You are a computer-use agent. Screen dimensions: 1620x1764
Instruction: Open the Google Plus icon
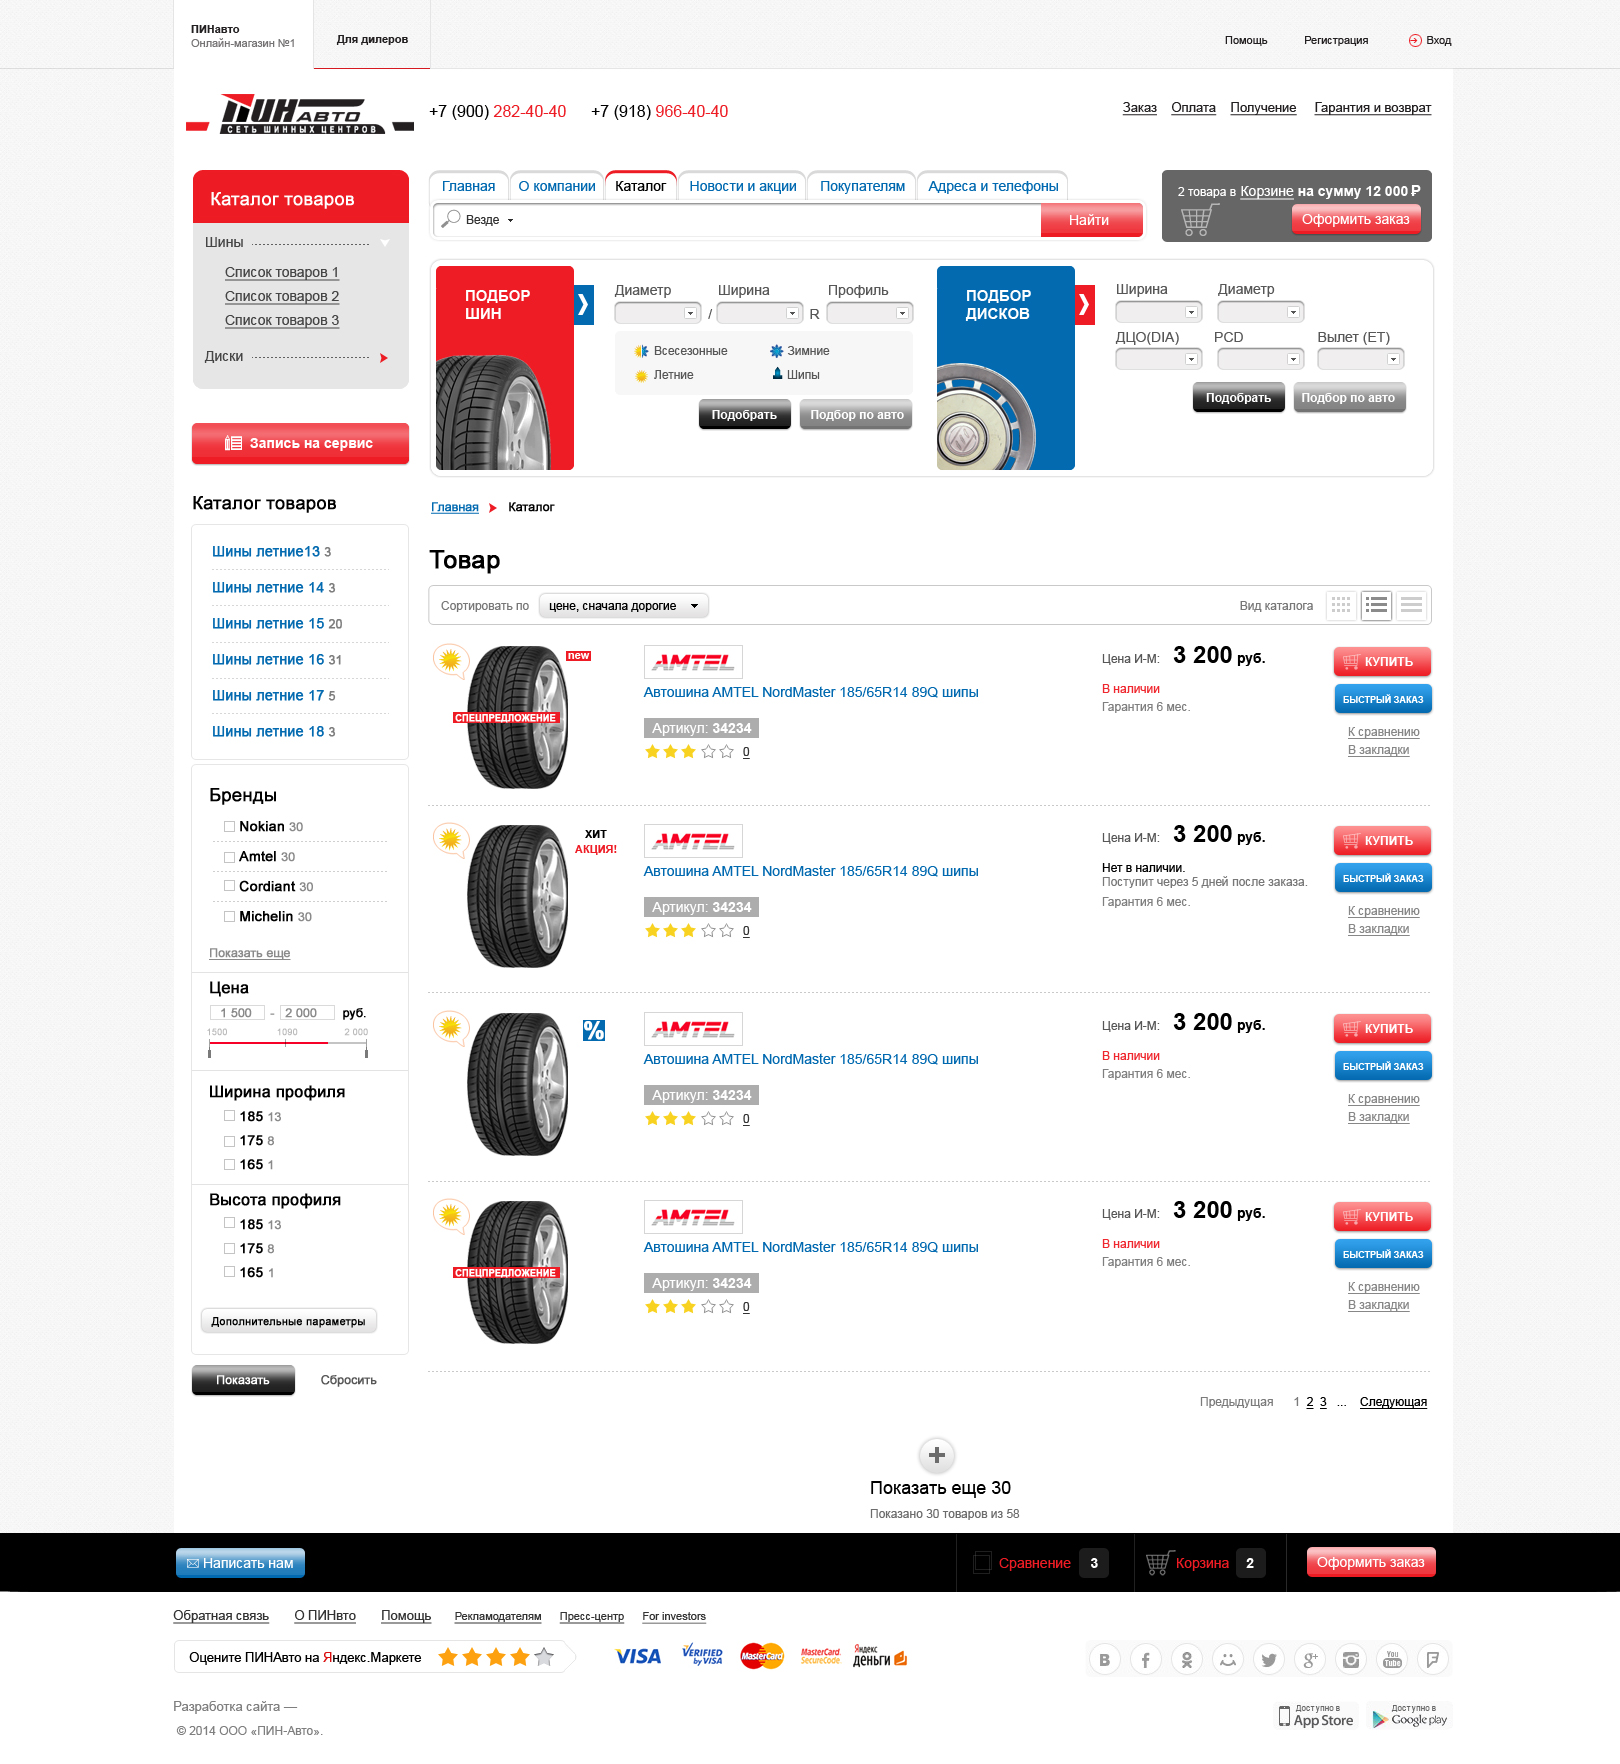1310,1660
